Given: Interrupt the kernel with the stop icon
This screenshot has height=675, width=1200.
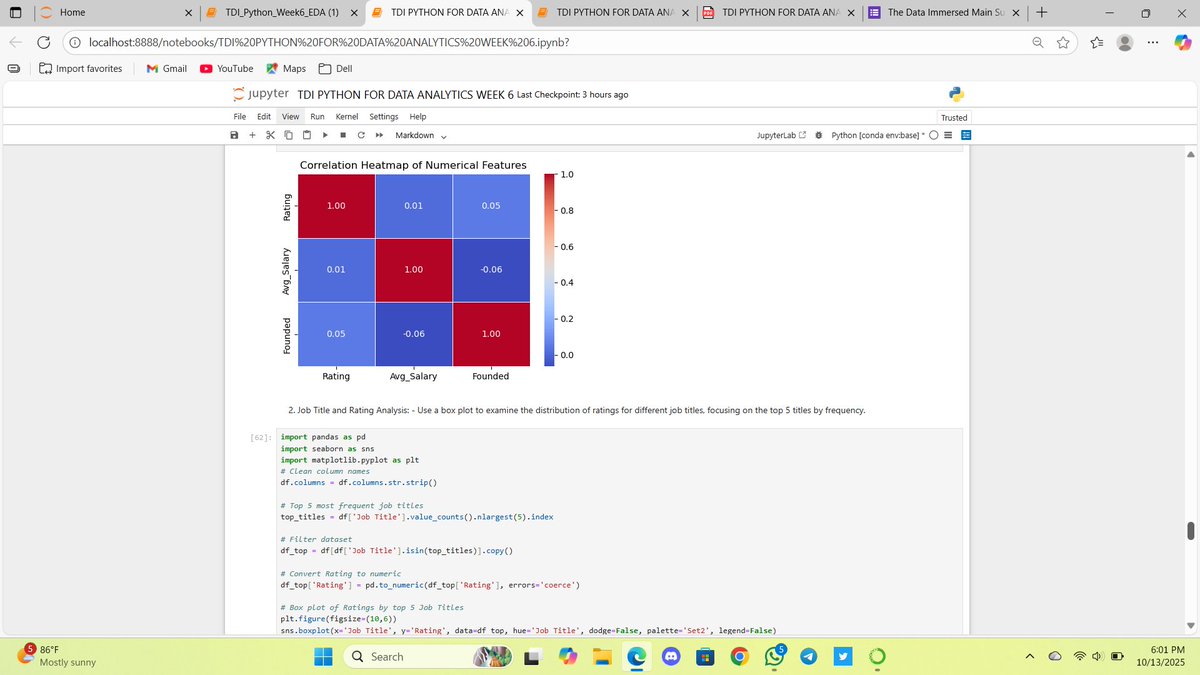Looking at the screenshot, I should [343, 135].
